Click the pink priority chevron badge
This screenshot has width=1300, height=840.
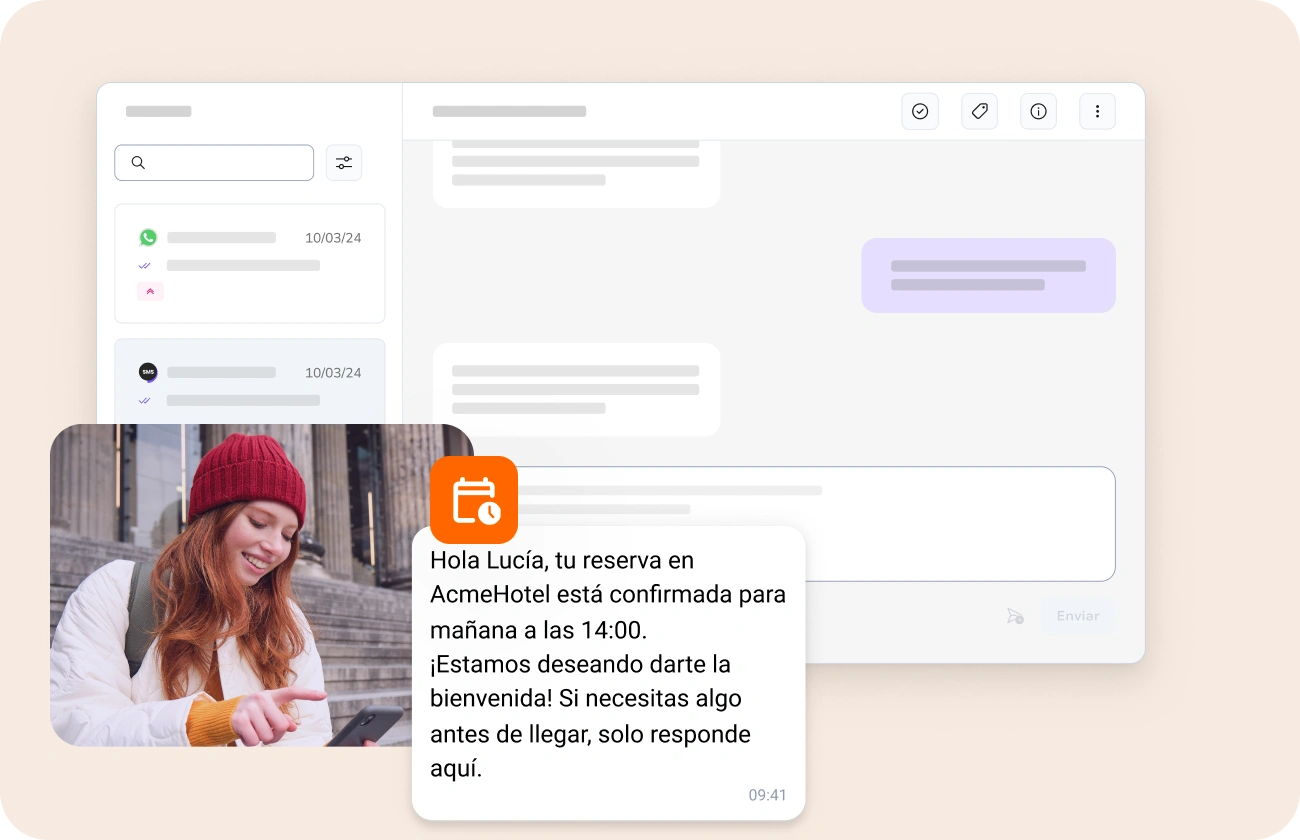click(150, 291)
